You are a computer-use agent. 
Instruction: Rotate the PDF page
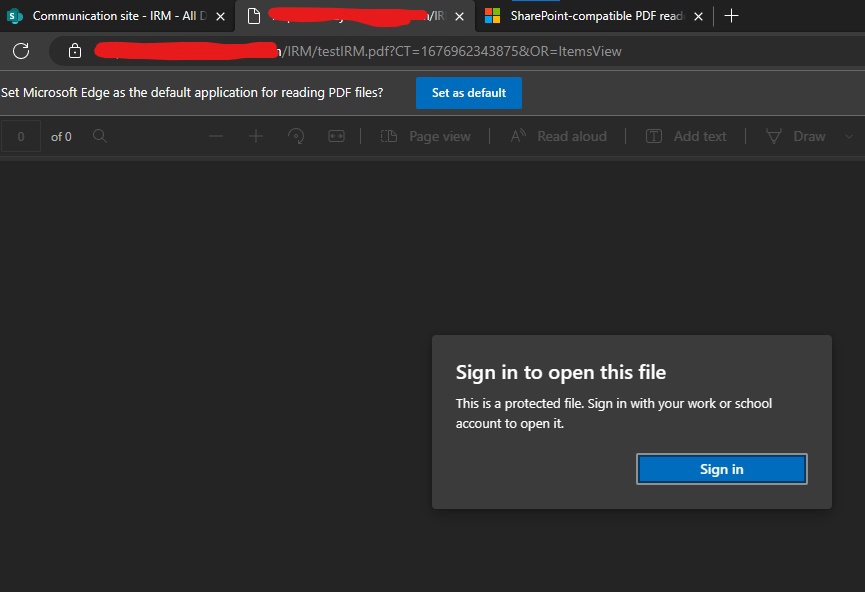click(x=296, y=136)
